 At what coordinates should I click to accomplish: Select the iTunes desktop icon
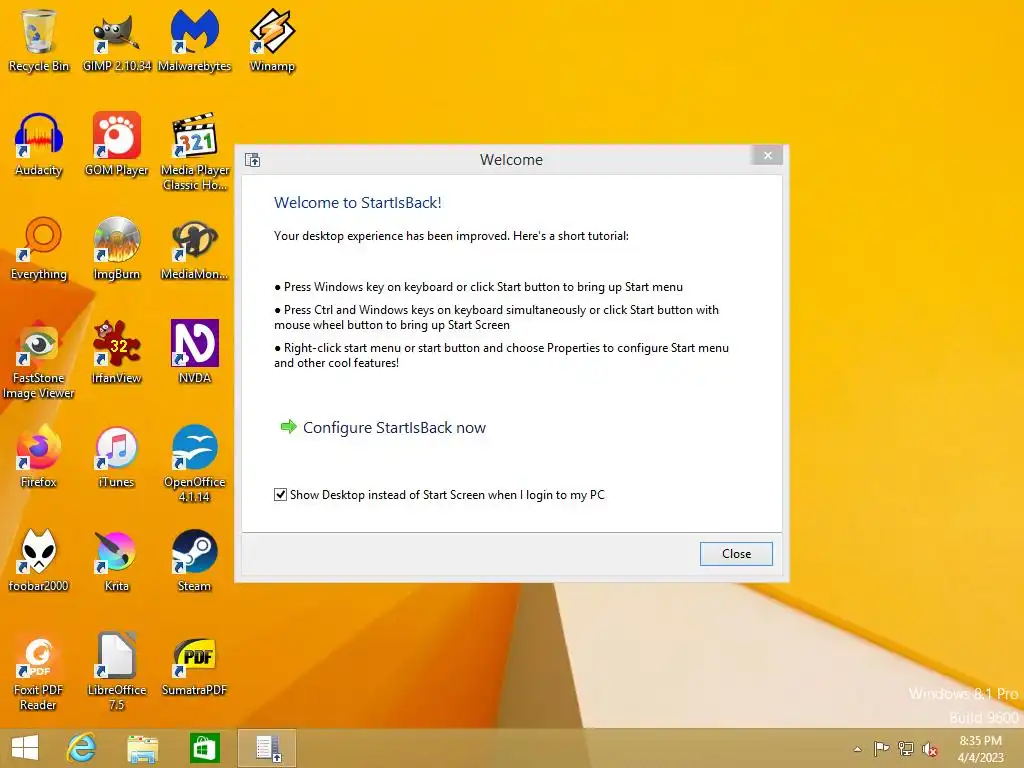click(x=116, y=456)
